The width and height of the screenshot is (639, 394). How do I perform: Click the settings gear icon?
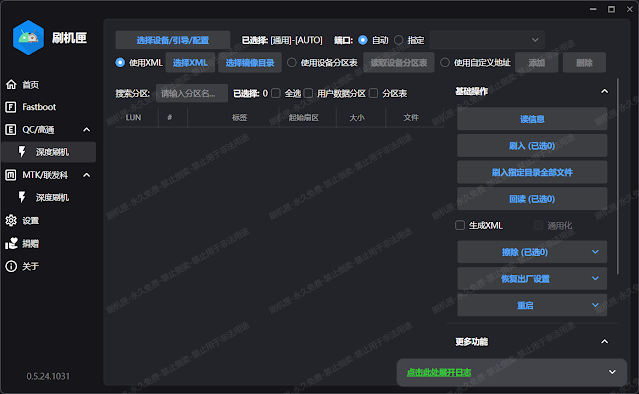pos(11,220)
